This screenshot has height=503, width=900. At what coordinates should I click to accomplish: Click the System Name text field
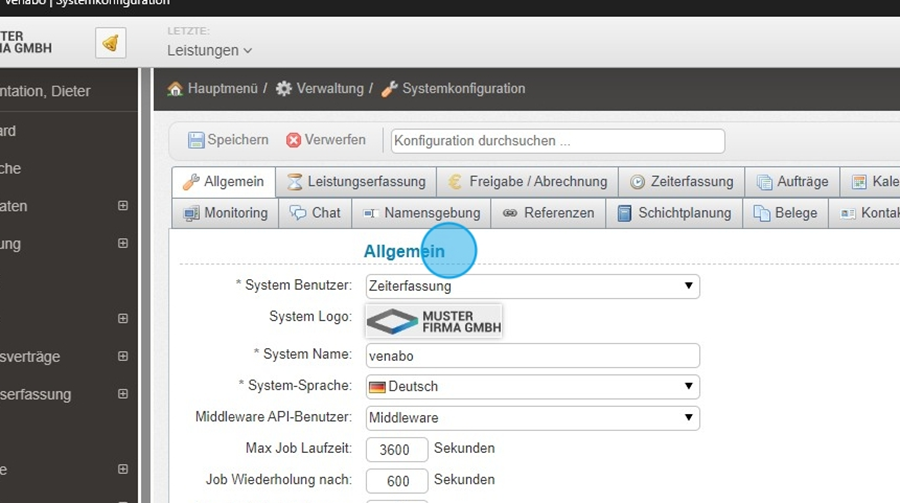532,355
